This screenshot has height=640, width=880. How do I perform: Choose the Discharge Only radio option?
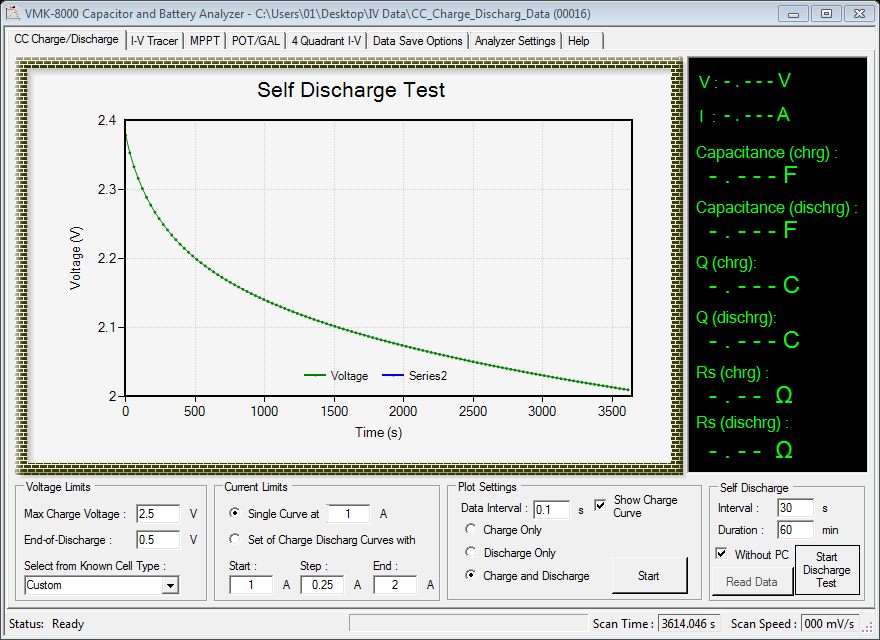click(x=470, y=552)
